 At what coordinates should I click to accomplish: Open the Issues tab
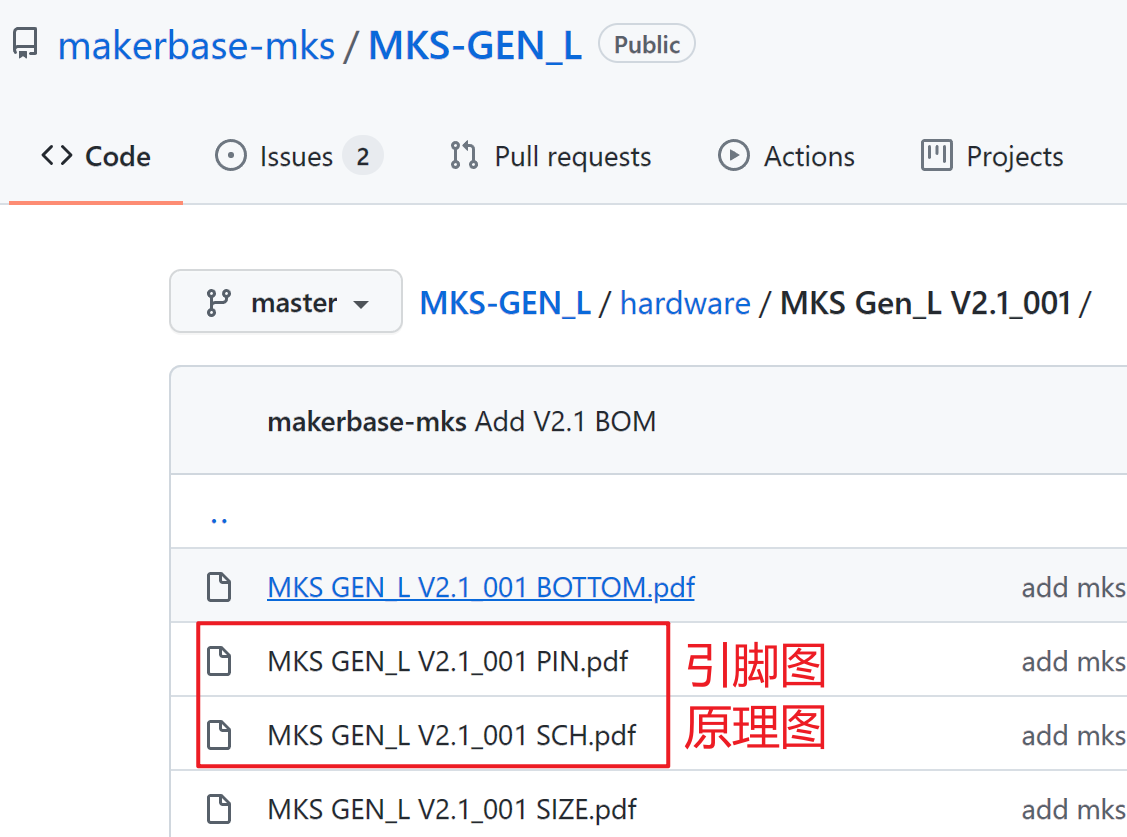tap(298, 156)
